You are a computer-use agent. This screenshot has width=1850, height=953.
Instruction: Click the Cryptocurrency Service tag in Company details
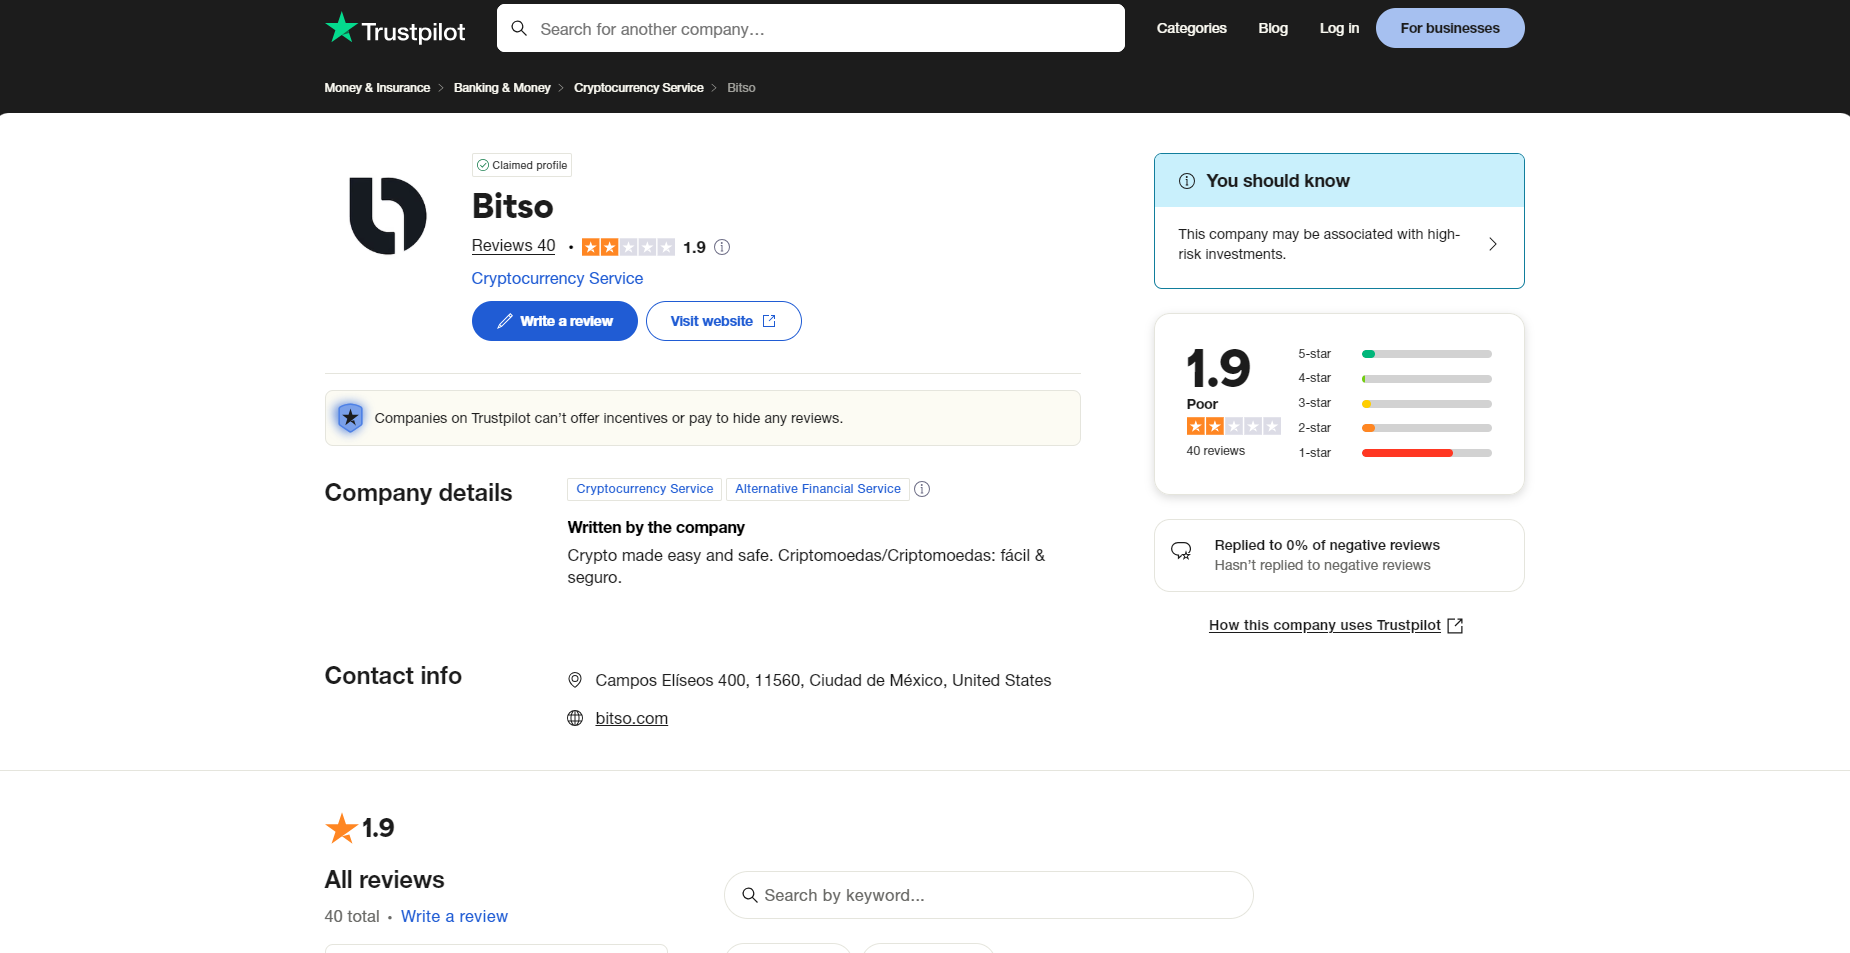click(x=645, y=489)
